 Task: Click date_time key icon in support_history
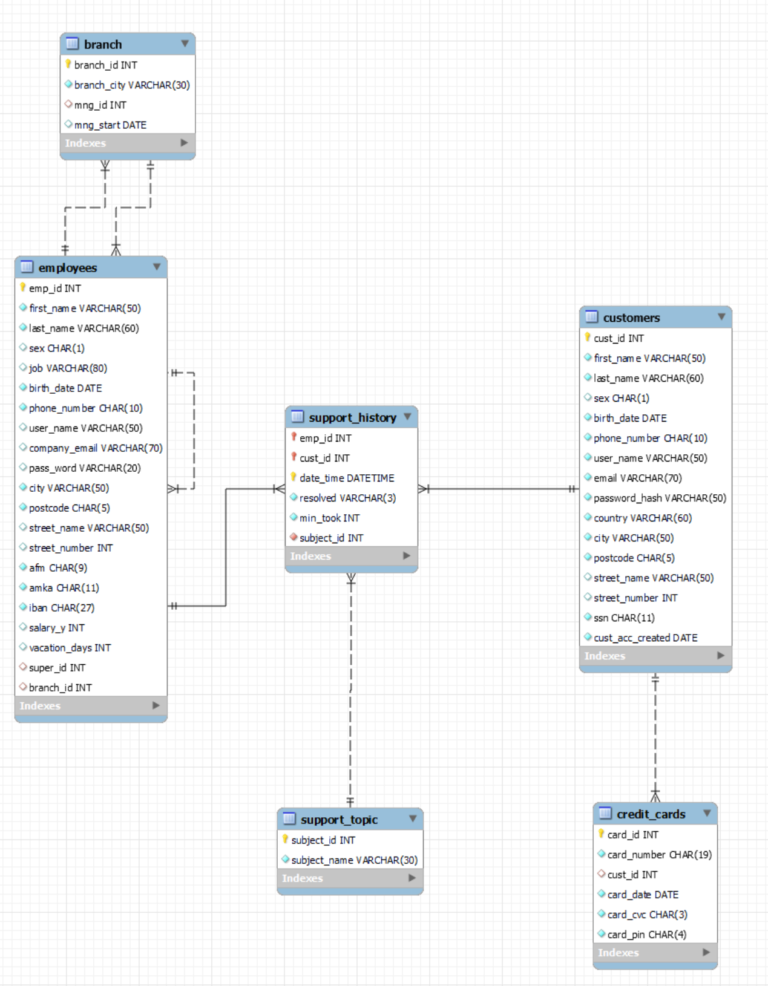coord(294,477)
